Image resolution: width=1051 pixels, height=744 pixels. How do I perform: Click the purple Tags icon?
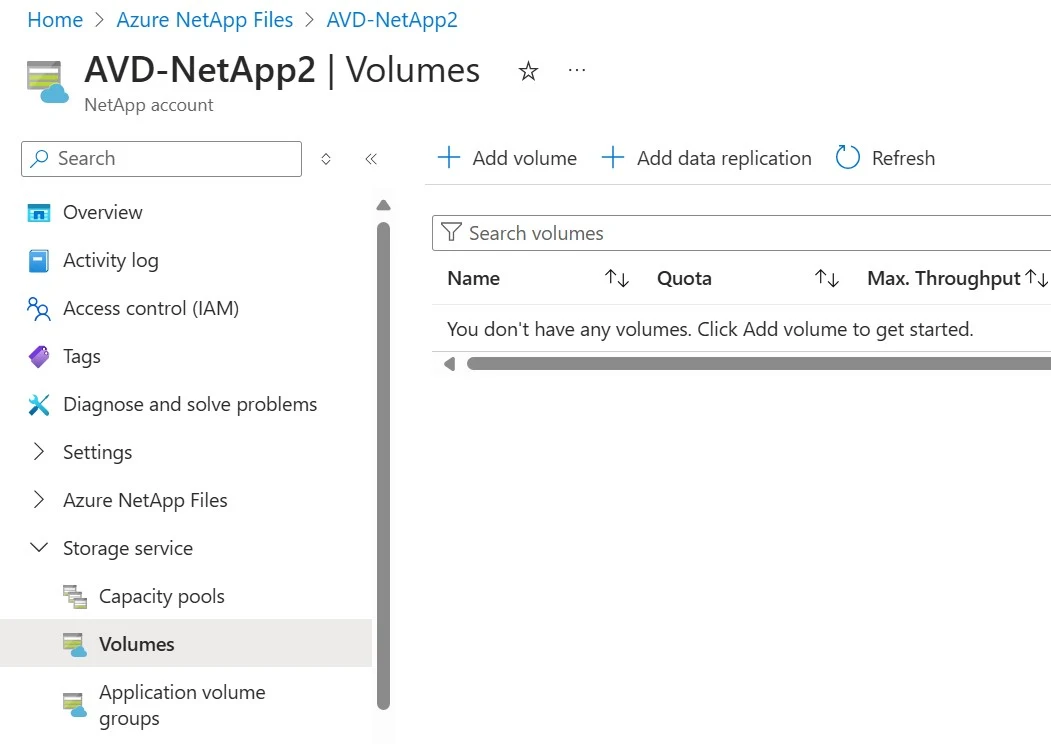pyautogui.click(x=39, y=357)
